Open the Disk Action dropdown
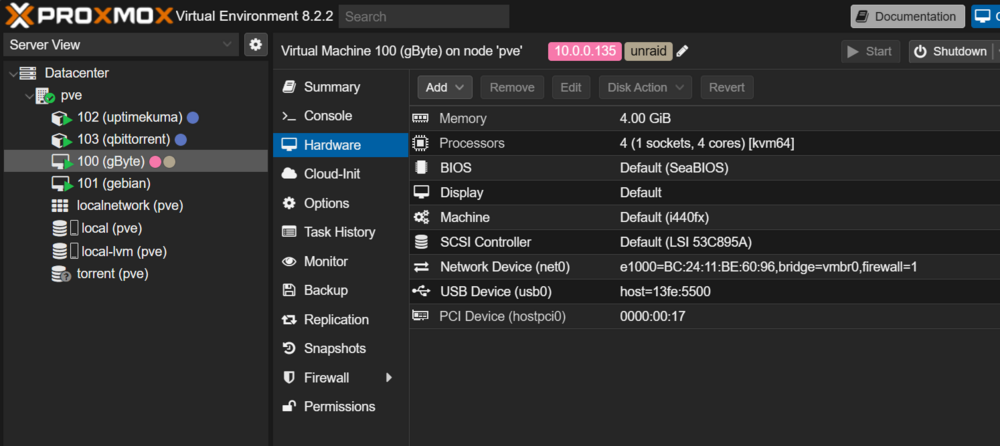1000x446 pixels. [x=645, y=87]
